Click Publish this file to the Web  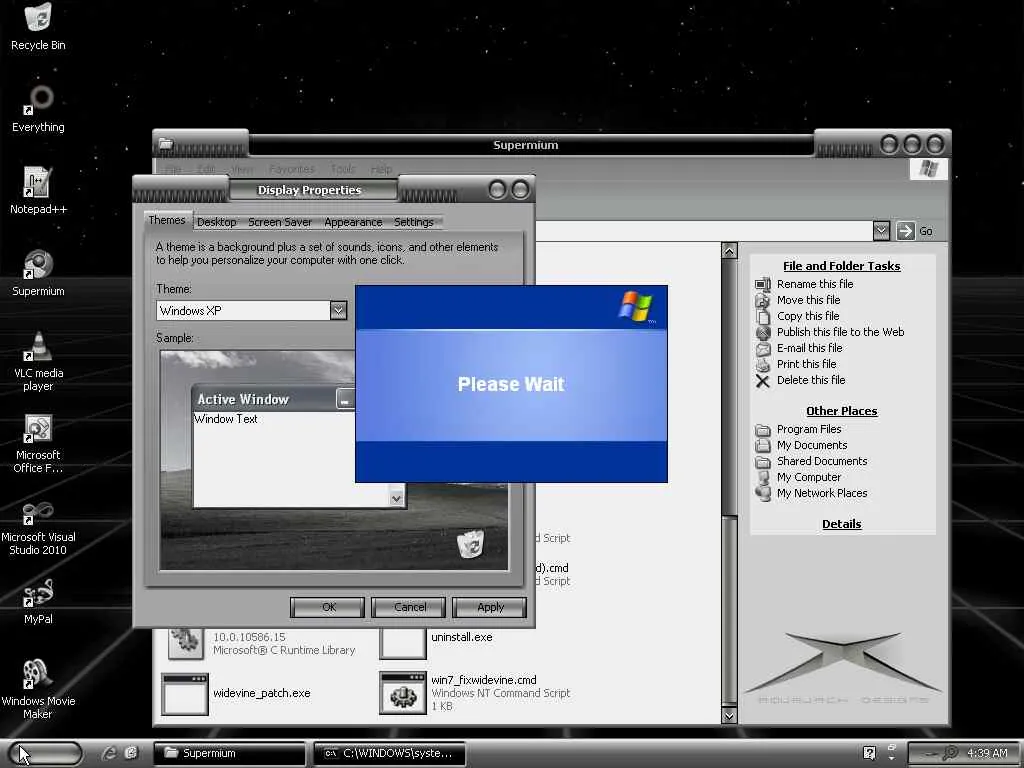[840, 332]
